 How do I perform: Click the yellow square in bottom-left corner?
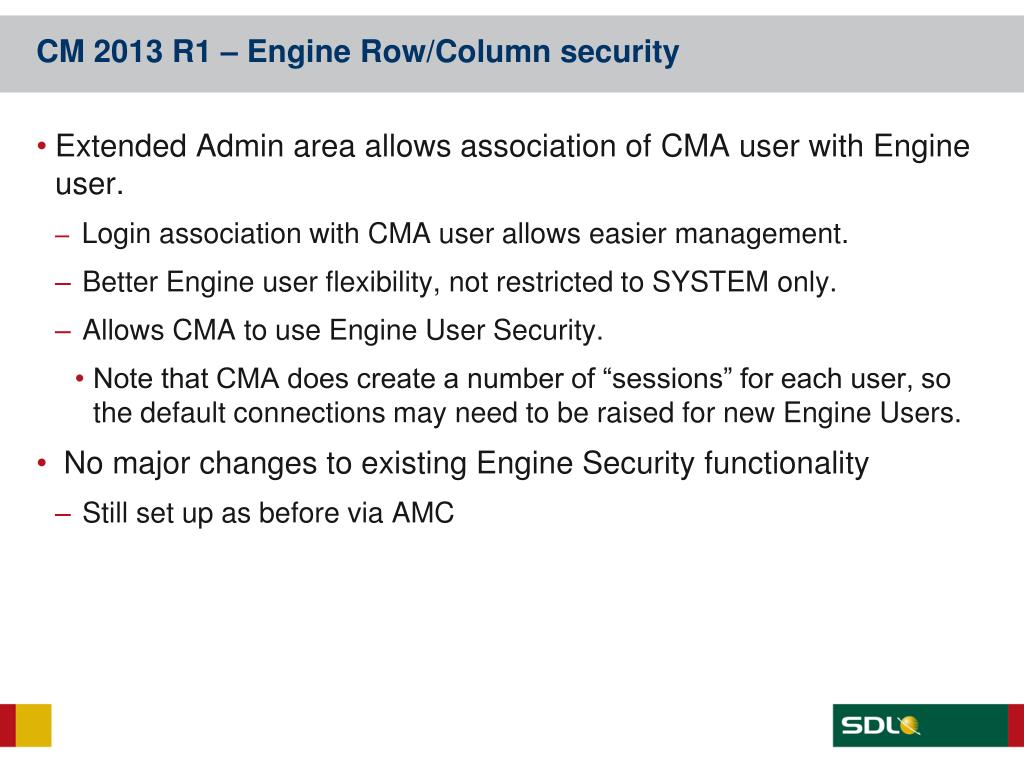(x=33, y=725)
